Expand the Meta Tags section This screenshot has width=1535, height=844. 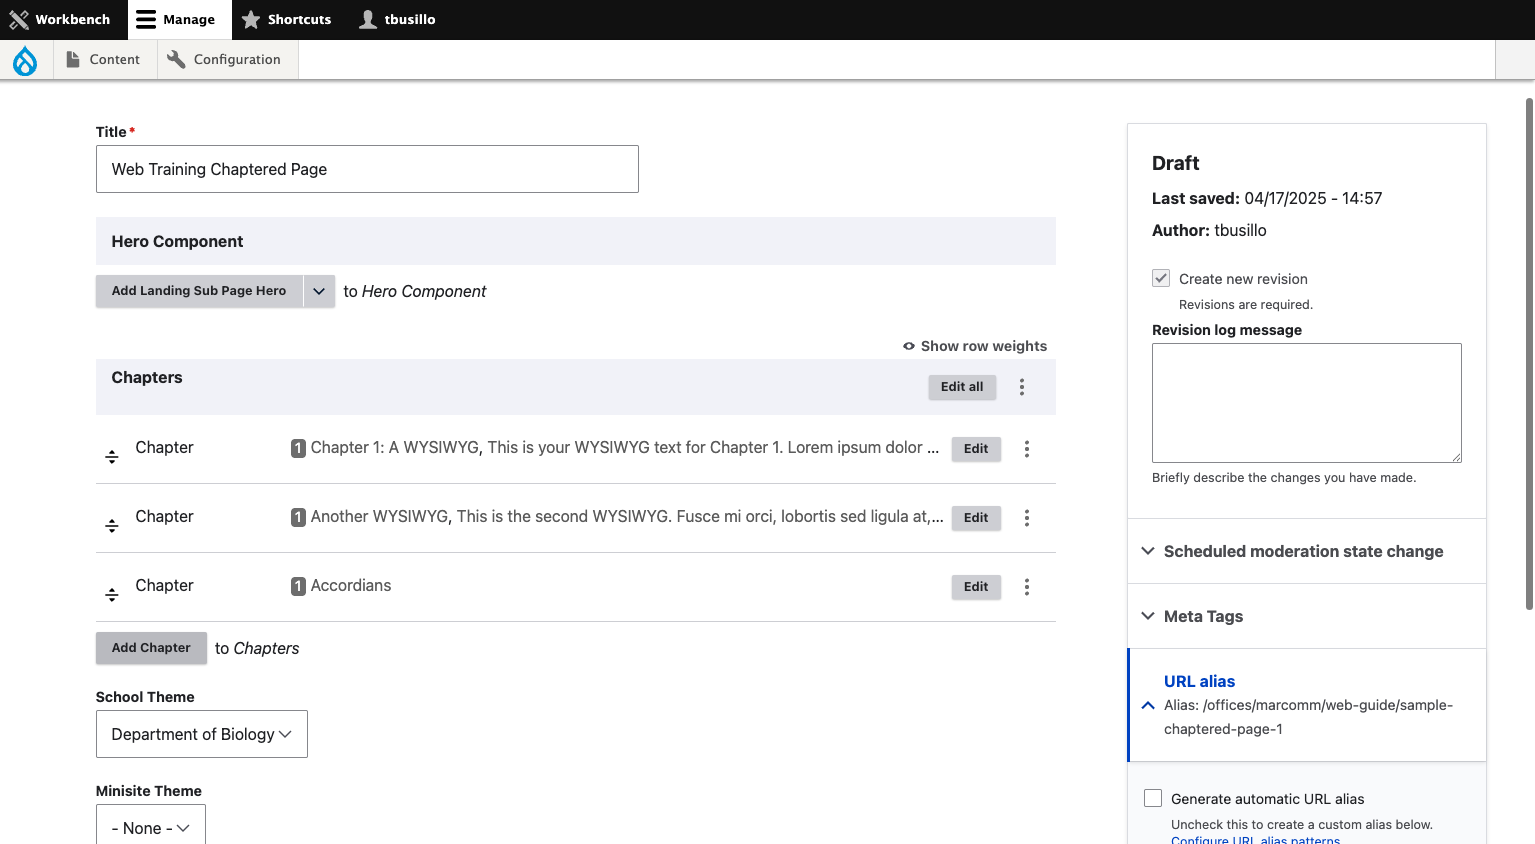1307,616
